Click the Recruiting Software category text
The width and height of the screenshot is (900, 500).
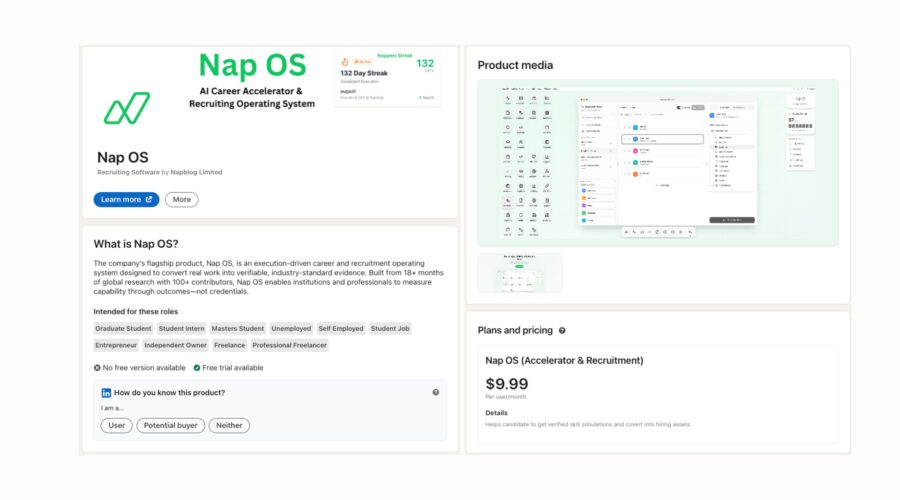pos(128,172)
